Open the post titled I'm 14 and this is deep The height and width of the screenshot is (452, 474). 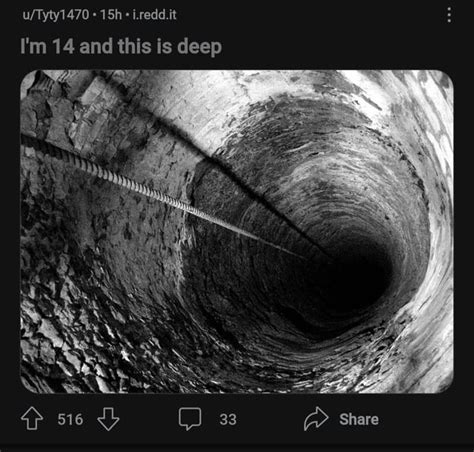coord(121,46)
